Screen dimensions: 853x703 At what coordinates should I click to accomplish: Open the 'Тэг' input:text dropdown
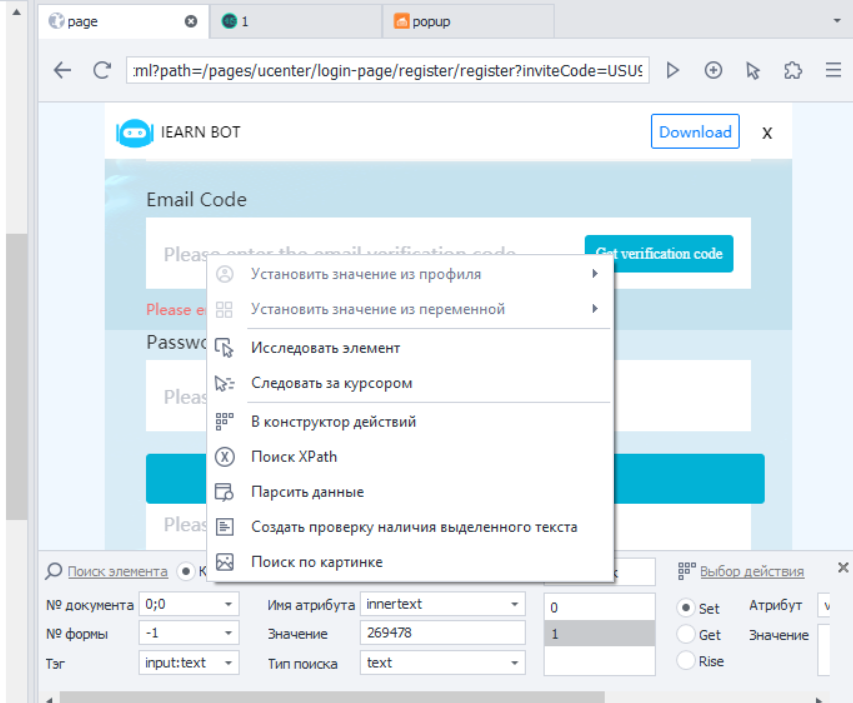(189, 663)
